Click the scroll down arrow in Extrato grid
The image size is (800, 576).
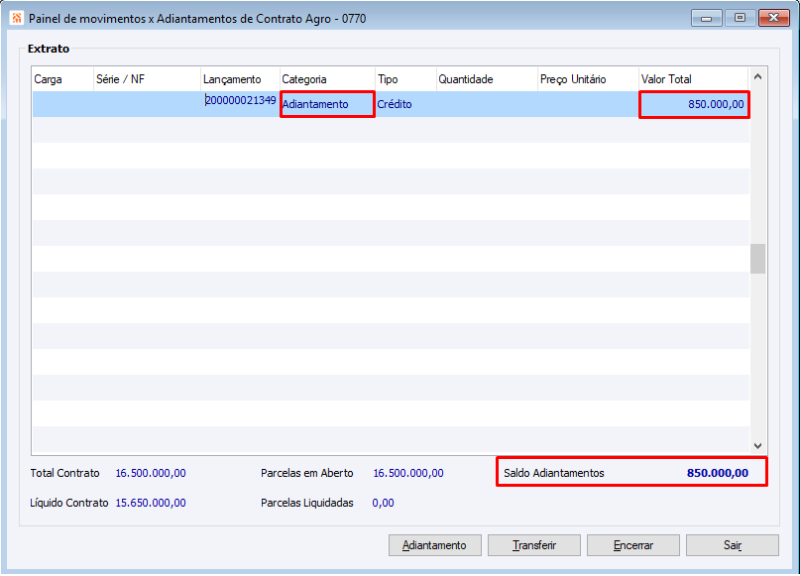[x=758, y=445]
